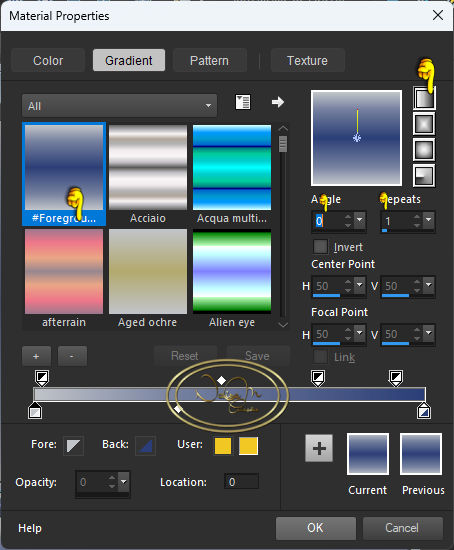
Task: Open the Repeats value dropdown arrow
Action: pos(428,220)
